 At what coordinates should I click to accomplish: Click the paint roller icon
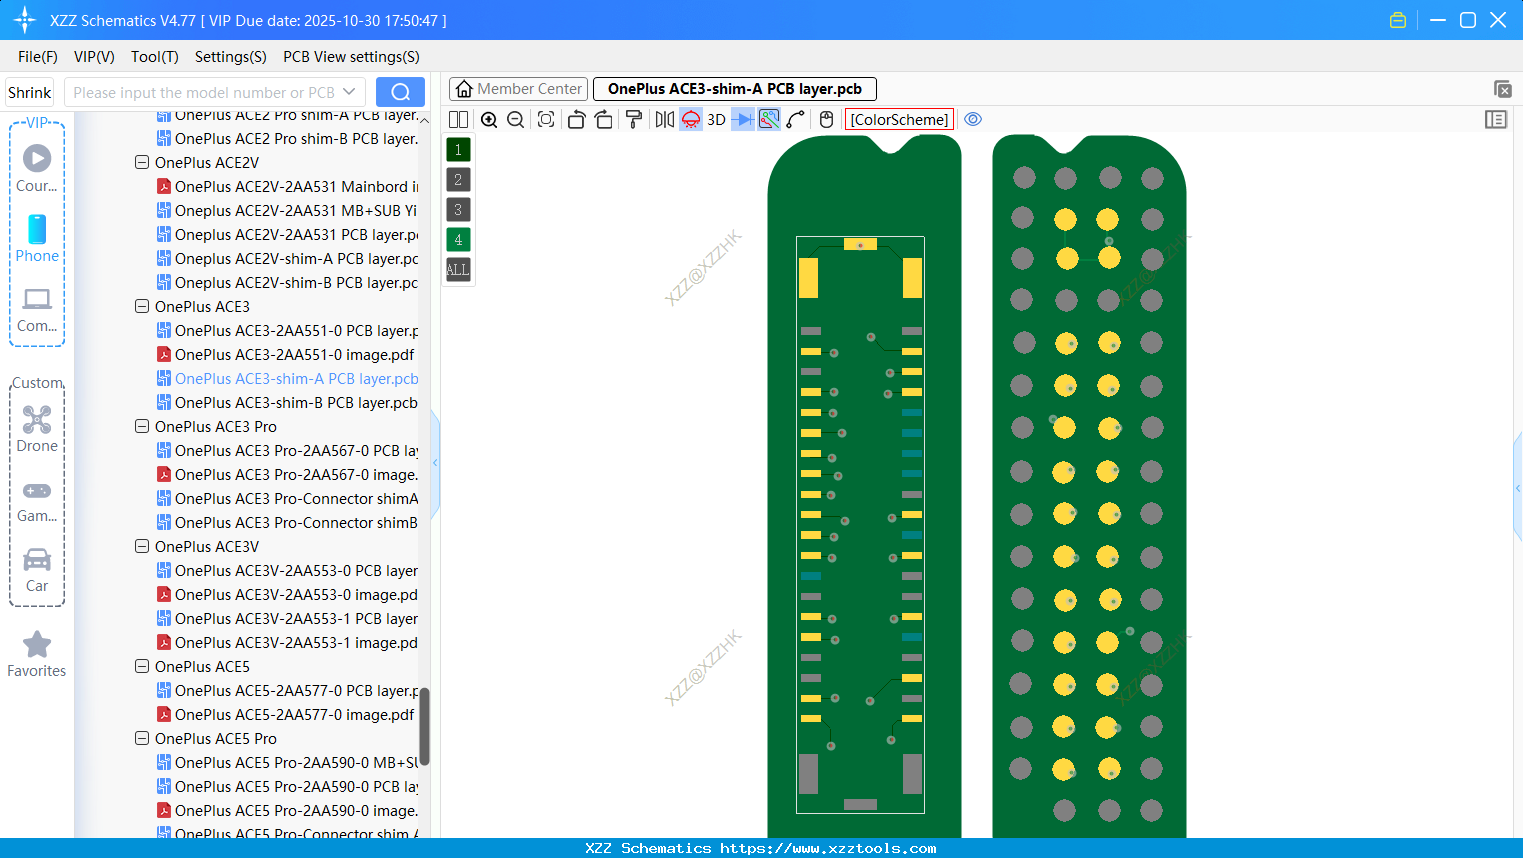634,120
